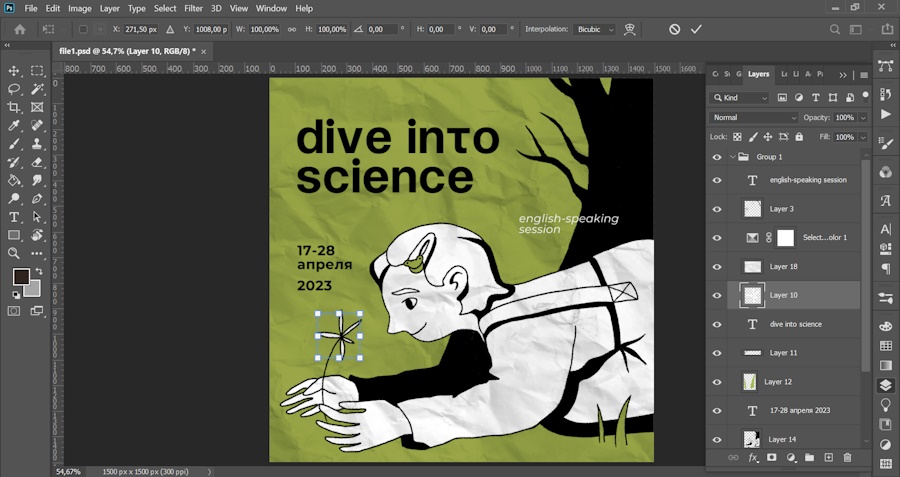Choose the Zoom tool in the toolbar
Screen dimensions: 900x477
[14, 253]
